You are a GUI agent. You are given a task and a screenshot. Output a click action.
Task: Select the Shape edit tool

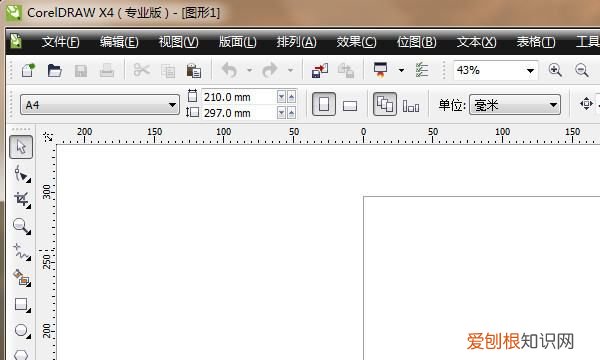[x=22, y=174]
